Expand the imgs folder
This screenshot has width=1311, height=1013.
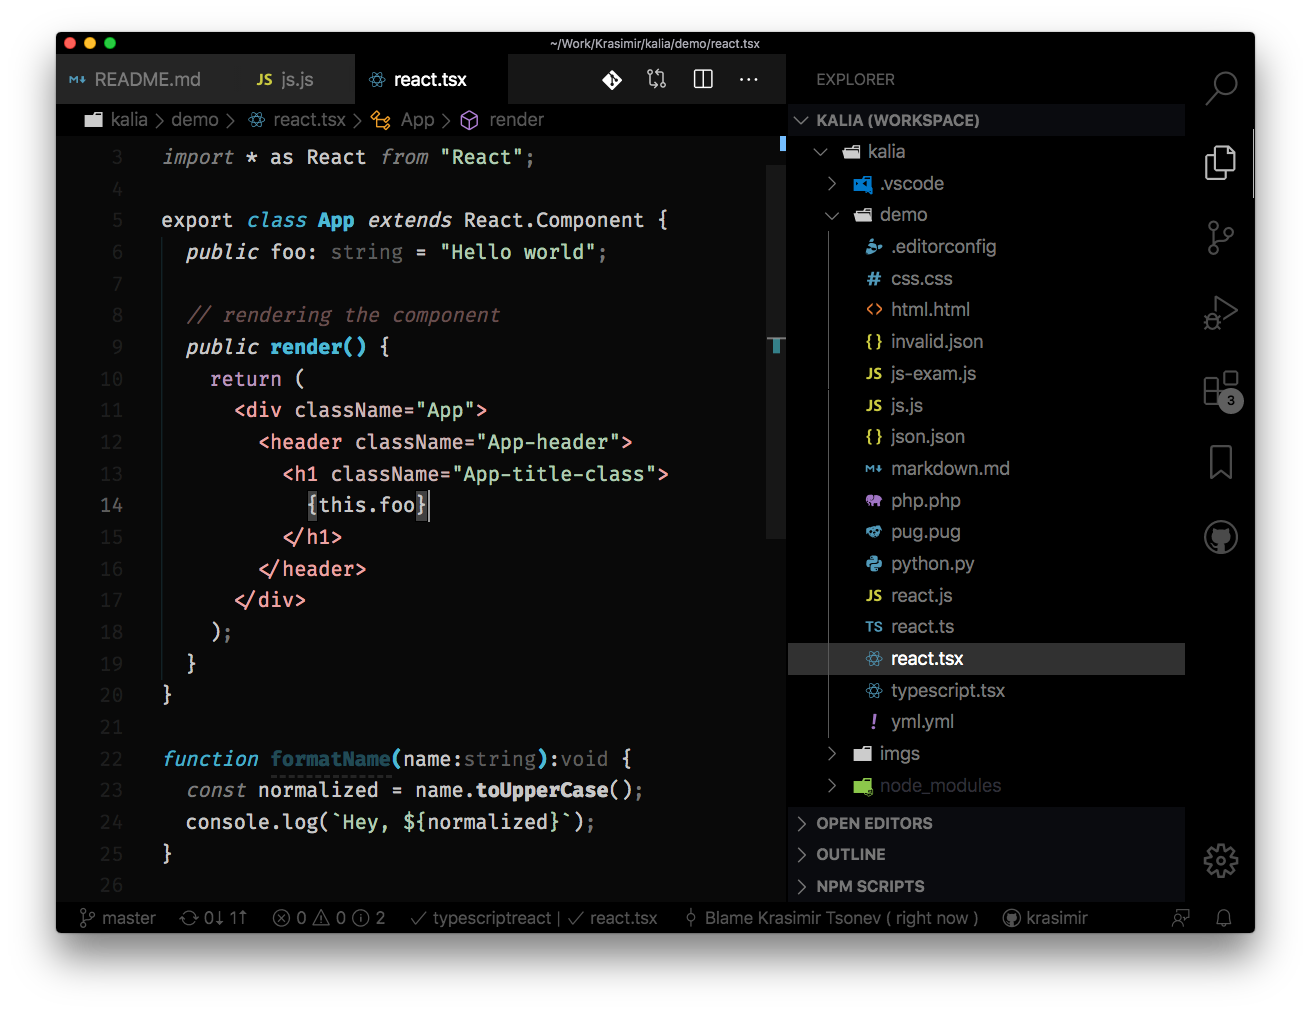[986, 754]
